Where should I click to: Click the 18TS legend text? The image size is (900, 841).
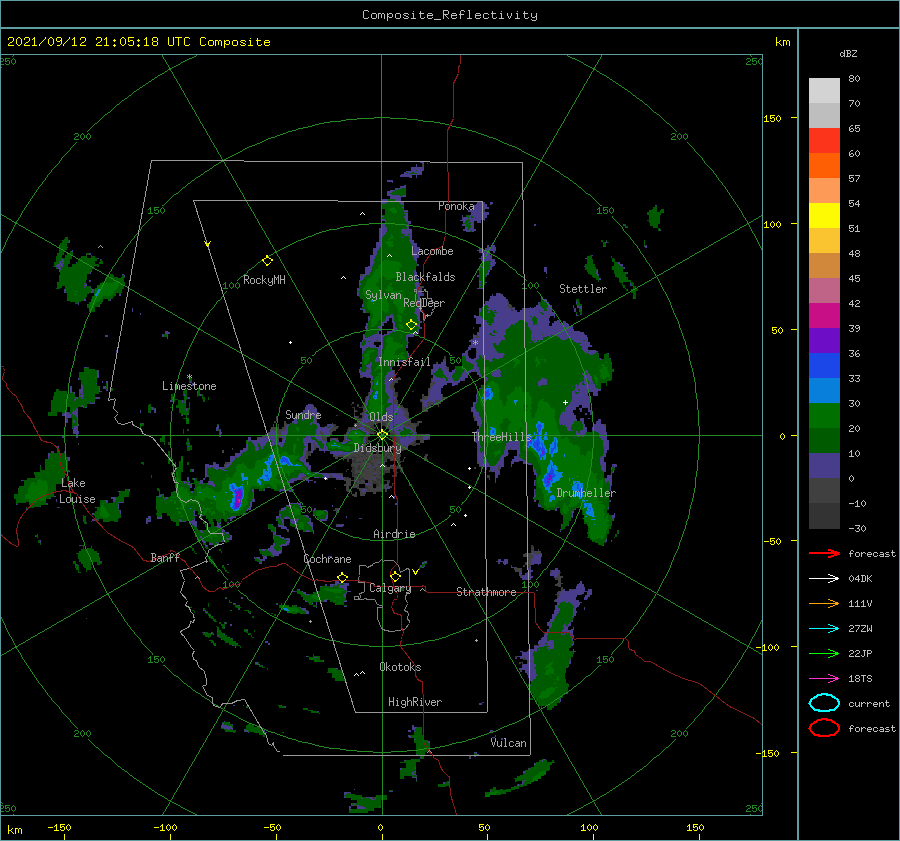pos(860,679)
